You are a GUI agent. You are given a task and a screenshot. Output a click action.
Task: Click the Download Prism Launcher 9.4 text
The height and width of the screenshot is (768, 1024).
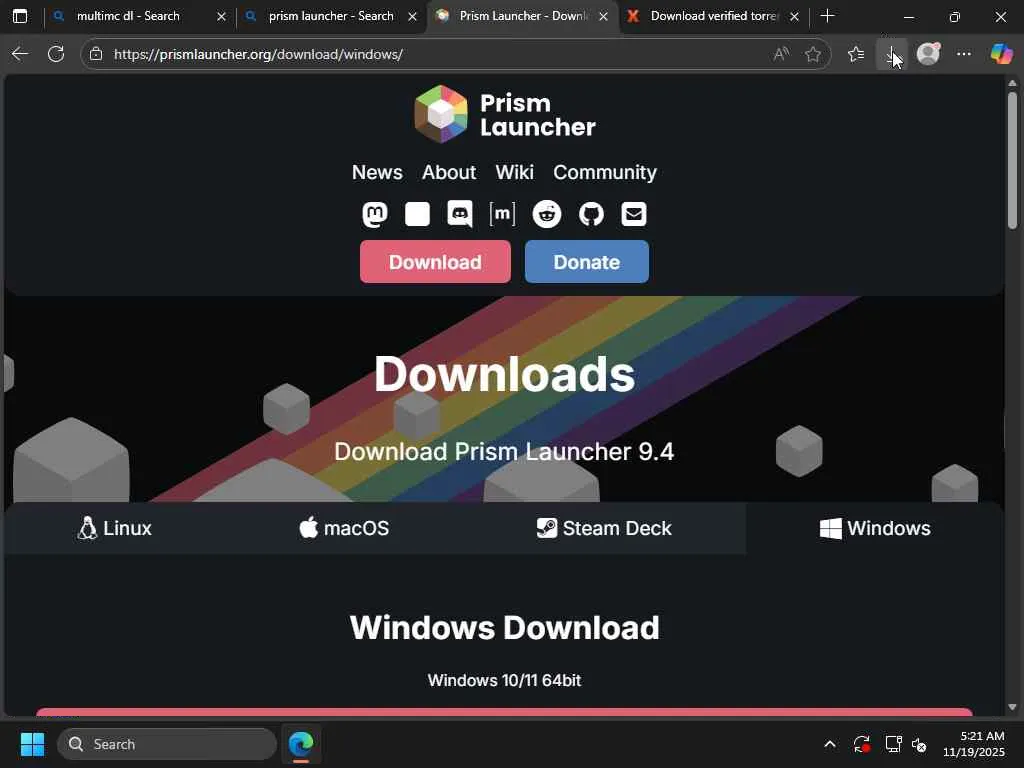pos(504,451)
